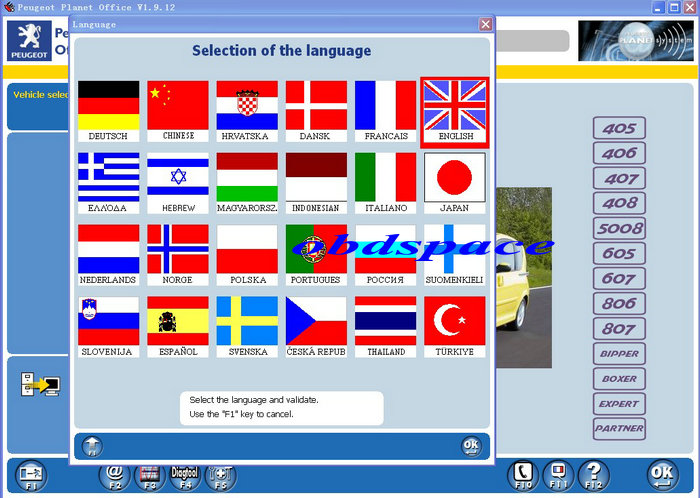
Task: Open Diagtool F4
Action: tap(185, 477)
